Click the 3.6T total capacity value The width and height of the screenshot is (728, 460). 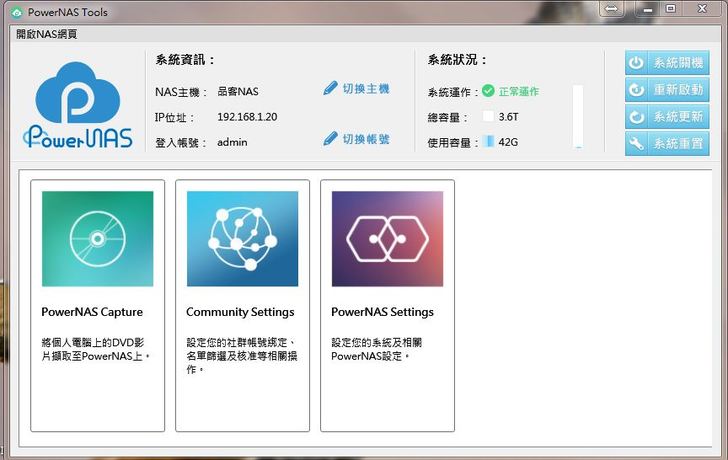pyautogui.click(x=508, y=117)
